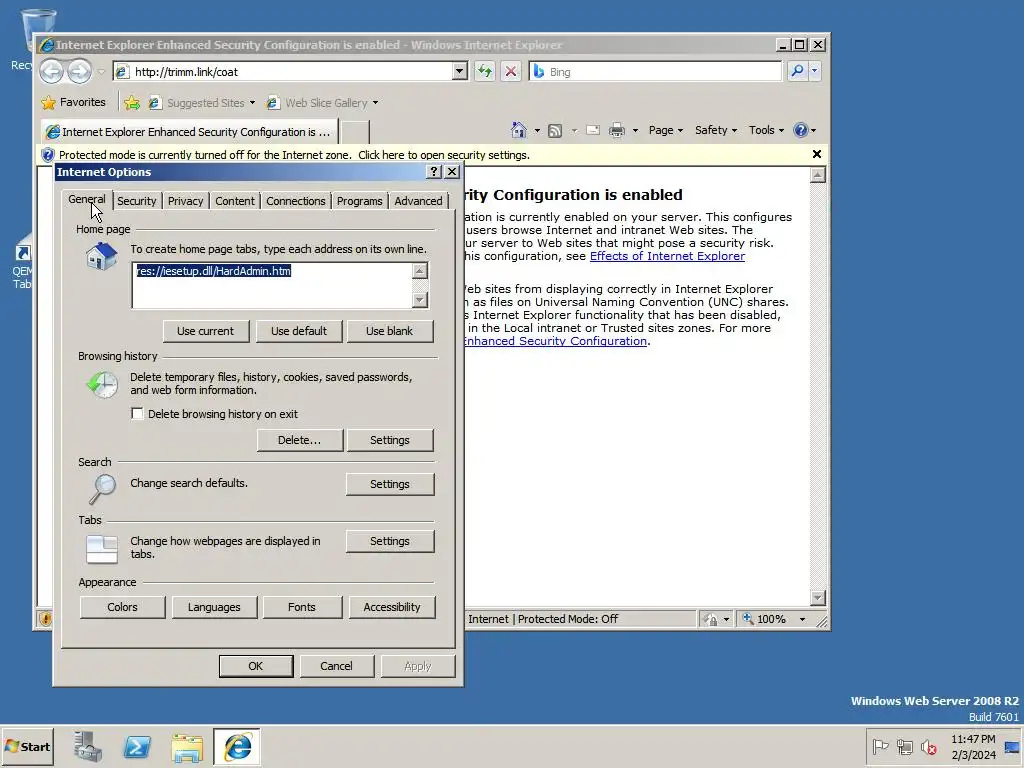This screenshot has height=768, width=1024.
Task: Open Tabs Settings button
Action: [x=390, y=541]
